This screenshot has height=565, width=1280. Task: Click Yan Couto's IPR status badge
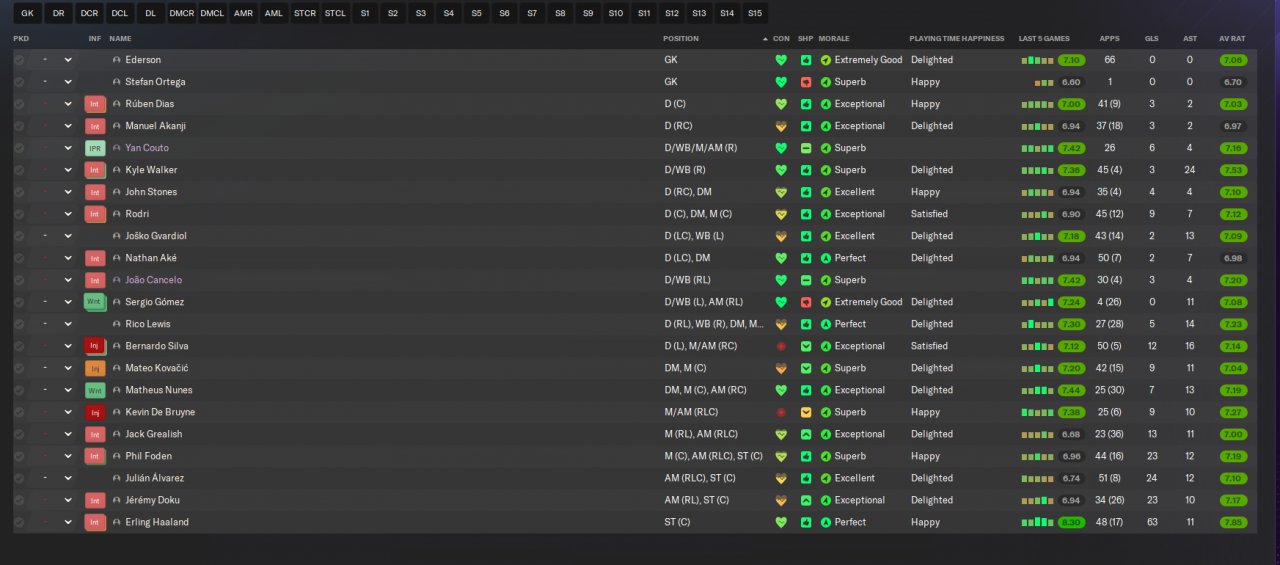tap(95, 148)
